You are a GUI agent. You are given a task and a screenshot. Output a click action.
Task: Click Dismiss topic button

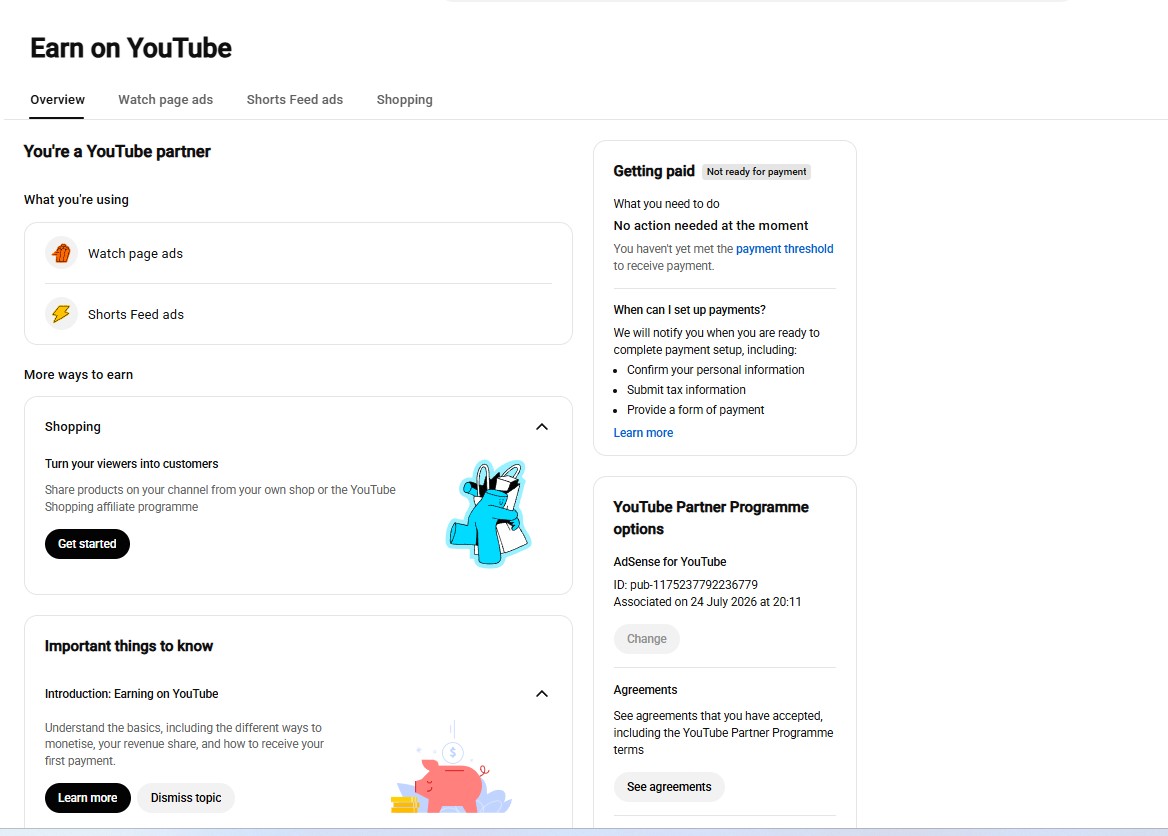[x=186, y=798]
